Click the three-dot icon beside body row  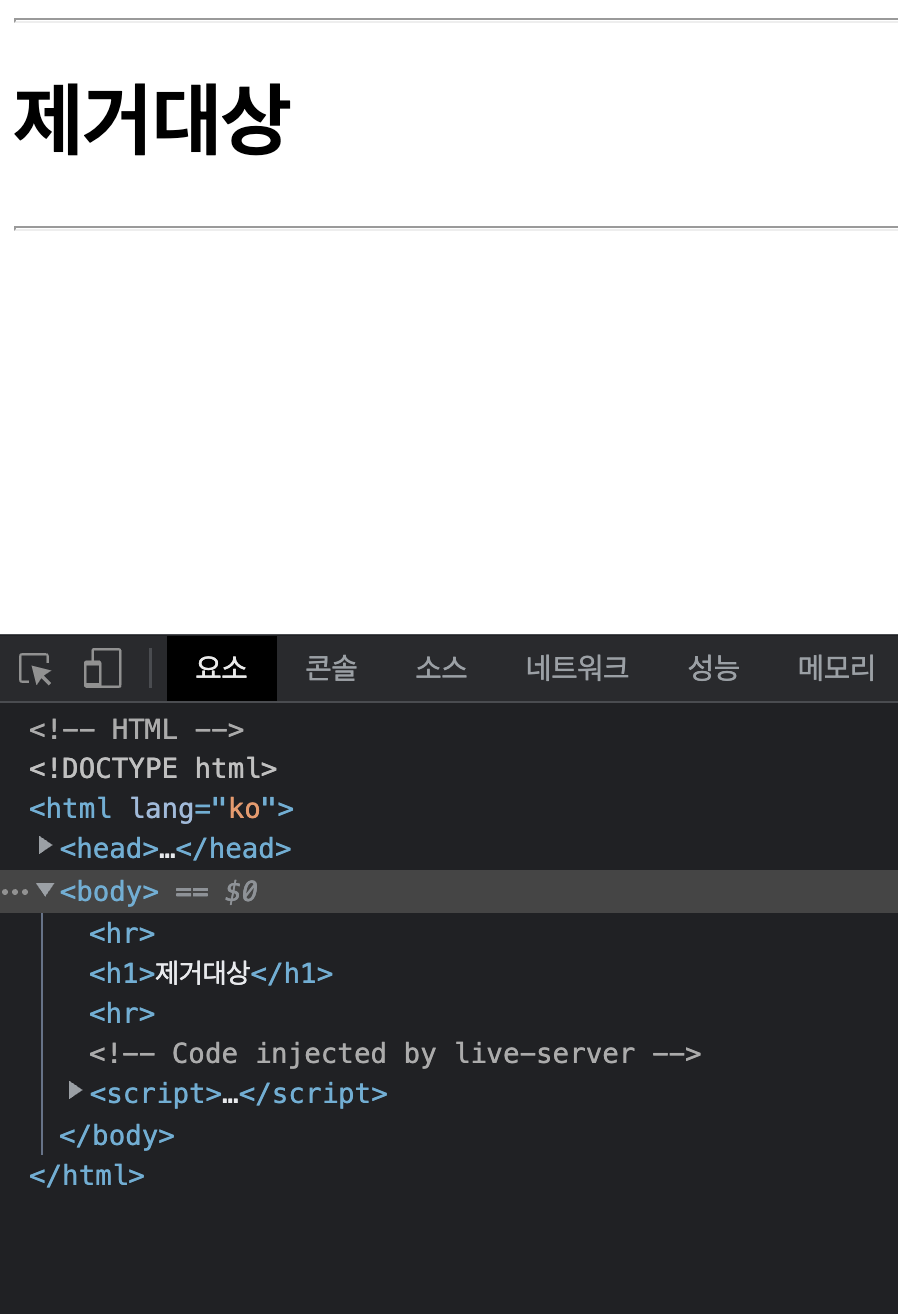pos(15,891)
